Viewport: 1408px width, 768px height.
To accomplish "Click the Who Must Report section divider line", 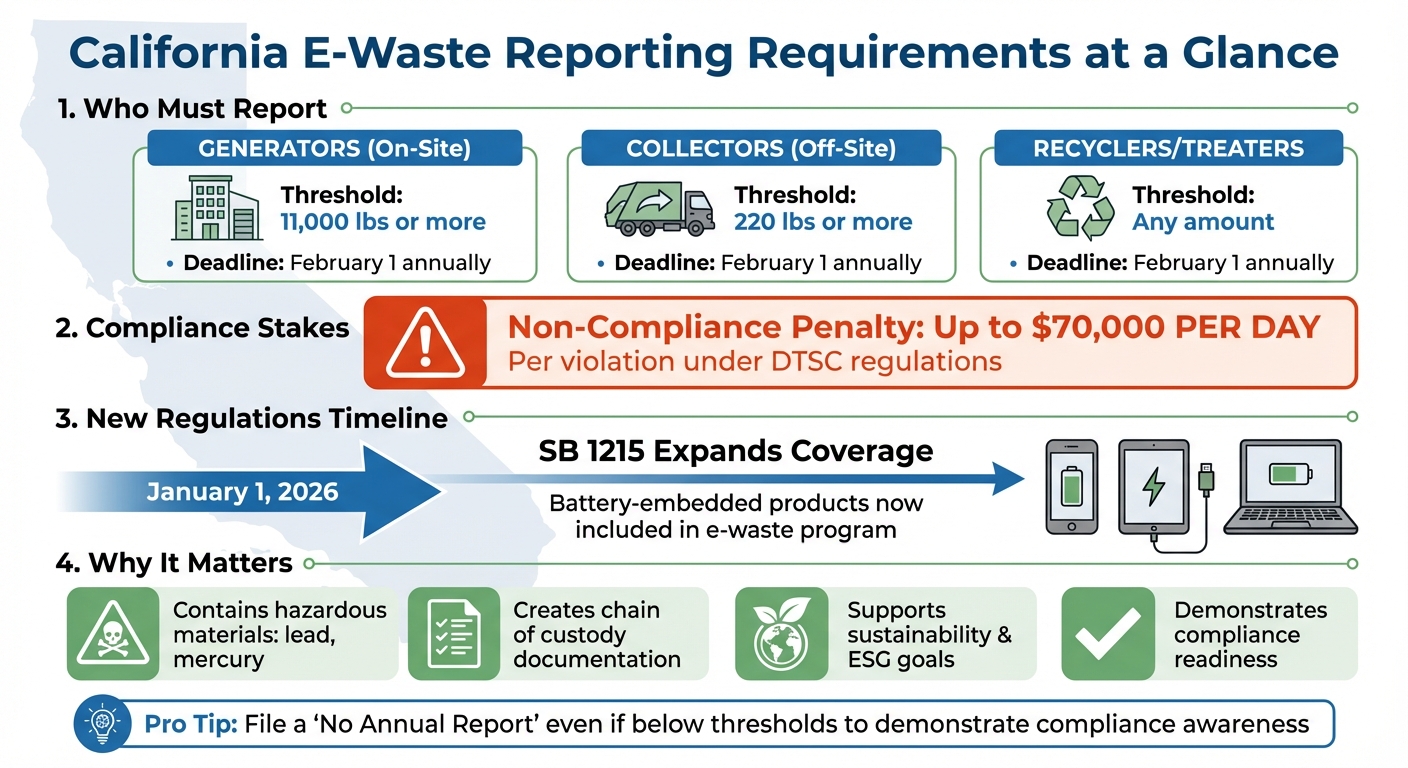I will tap(850, 107).
